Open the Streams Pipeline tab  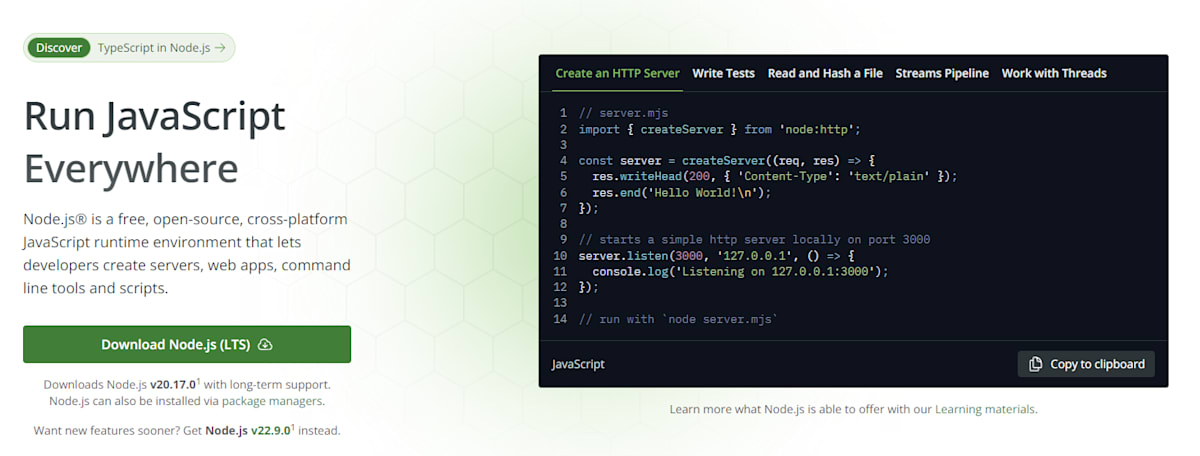[x=942, y=73]
